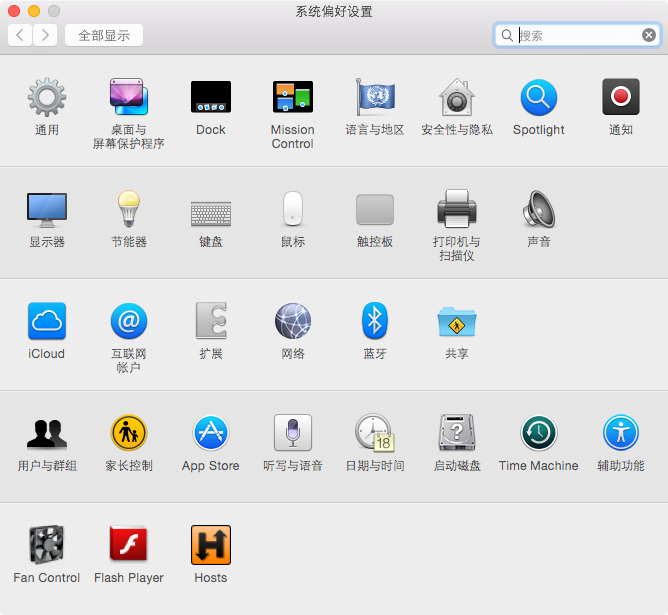Open 键盘 (Keyboard) preferences

[211, 213]
